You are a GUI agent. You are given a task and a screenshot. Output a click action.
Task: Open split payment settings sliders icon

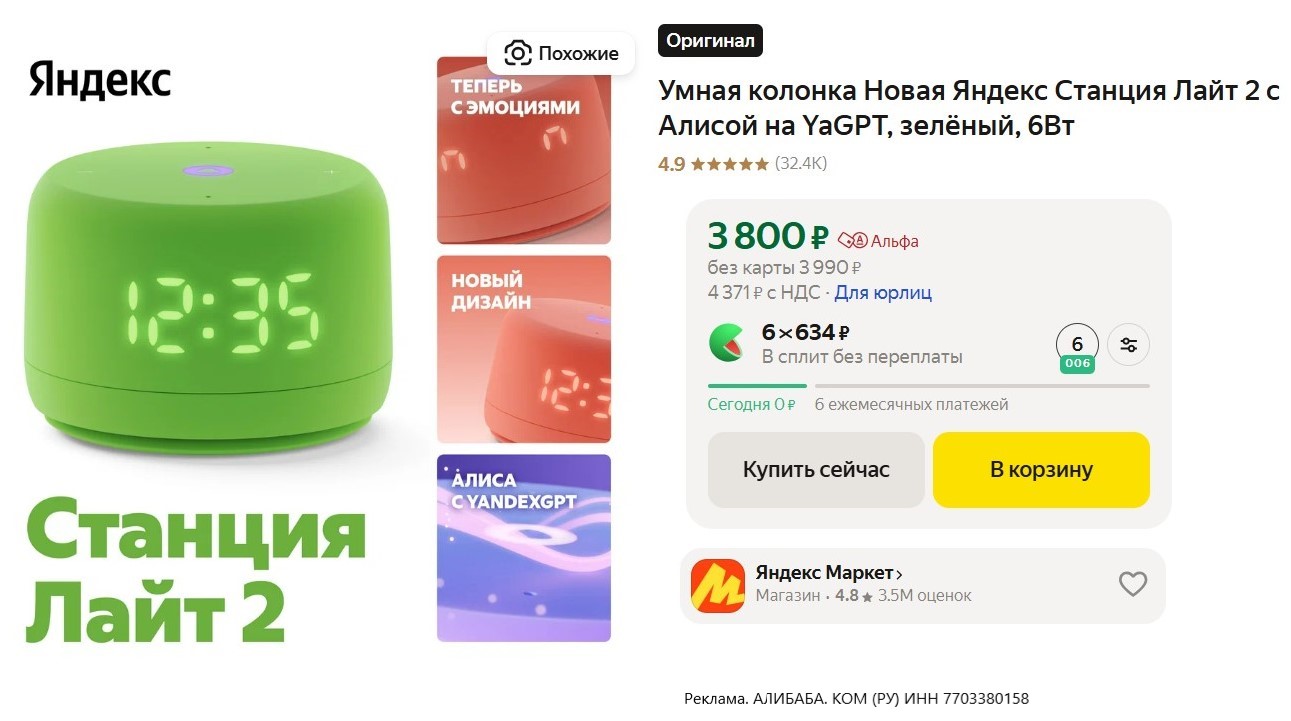point(1129,345)
